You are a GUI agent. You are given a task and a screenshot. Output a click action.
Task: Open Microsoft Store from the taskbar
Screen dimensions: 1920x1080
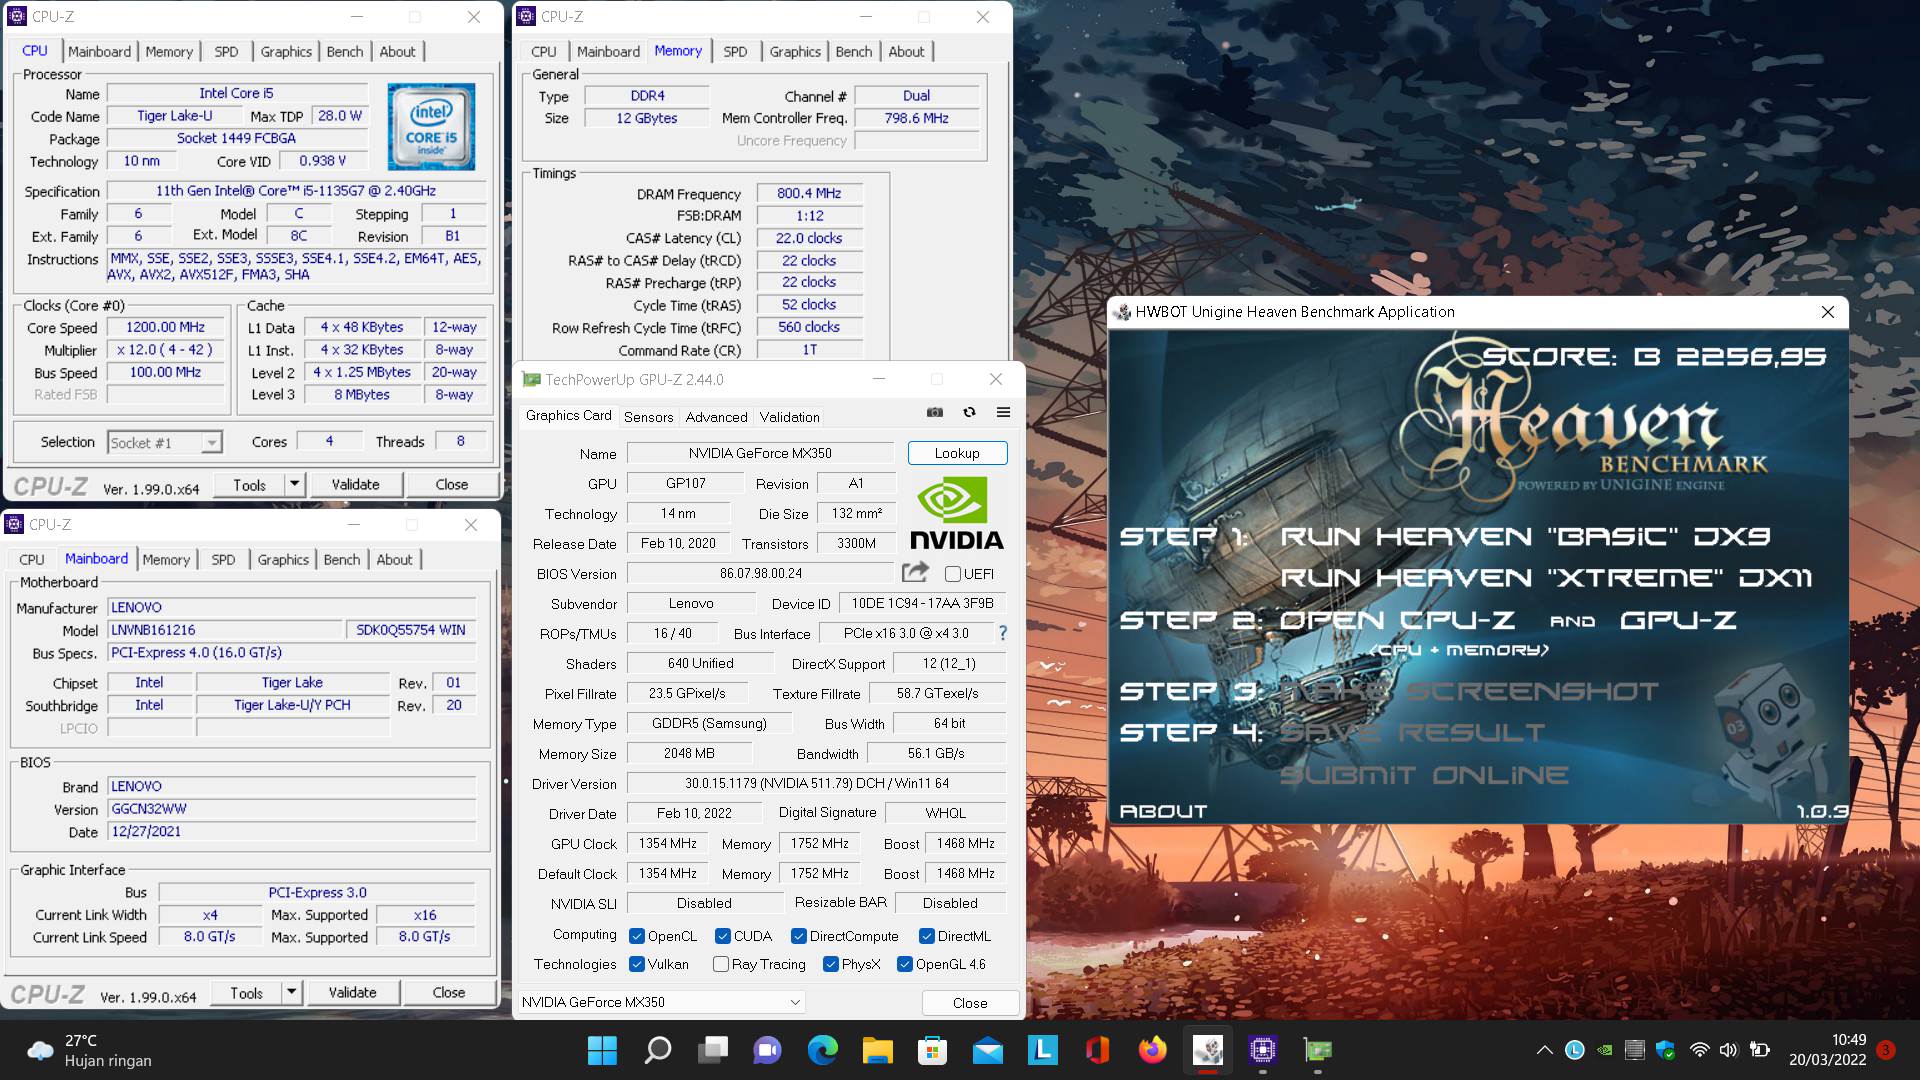[x=932, y=1050]
